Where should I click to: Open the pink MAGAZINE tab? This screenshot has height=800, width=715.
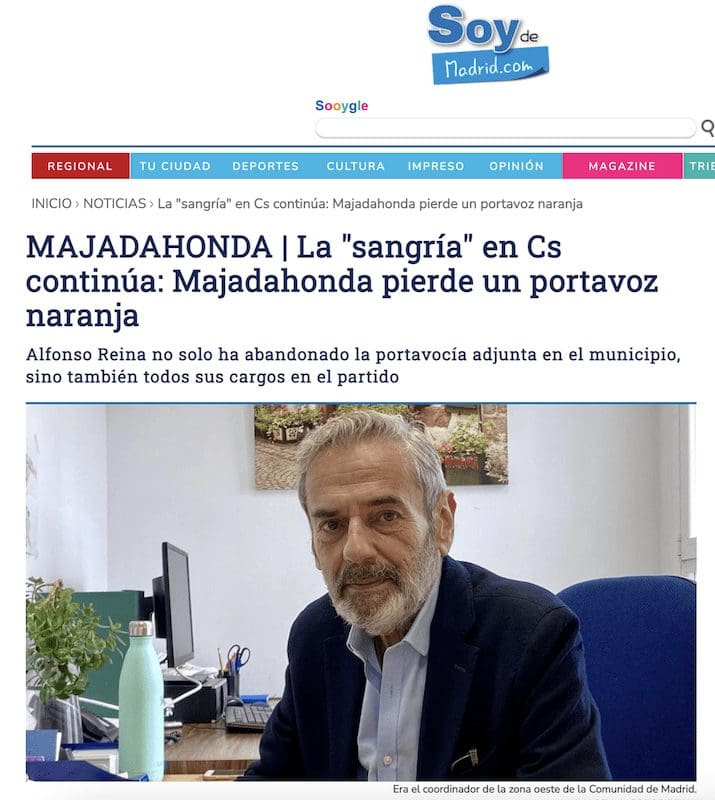coord(622,166)
